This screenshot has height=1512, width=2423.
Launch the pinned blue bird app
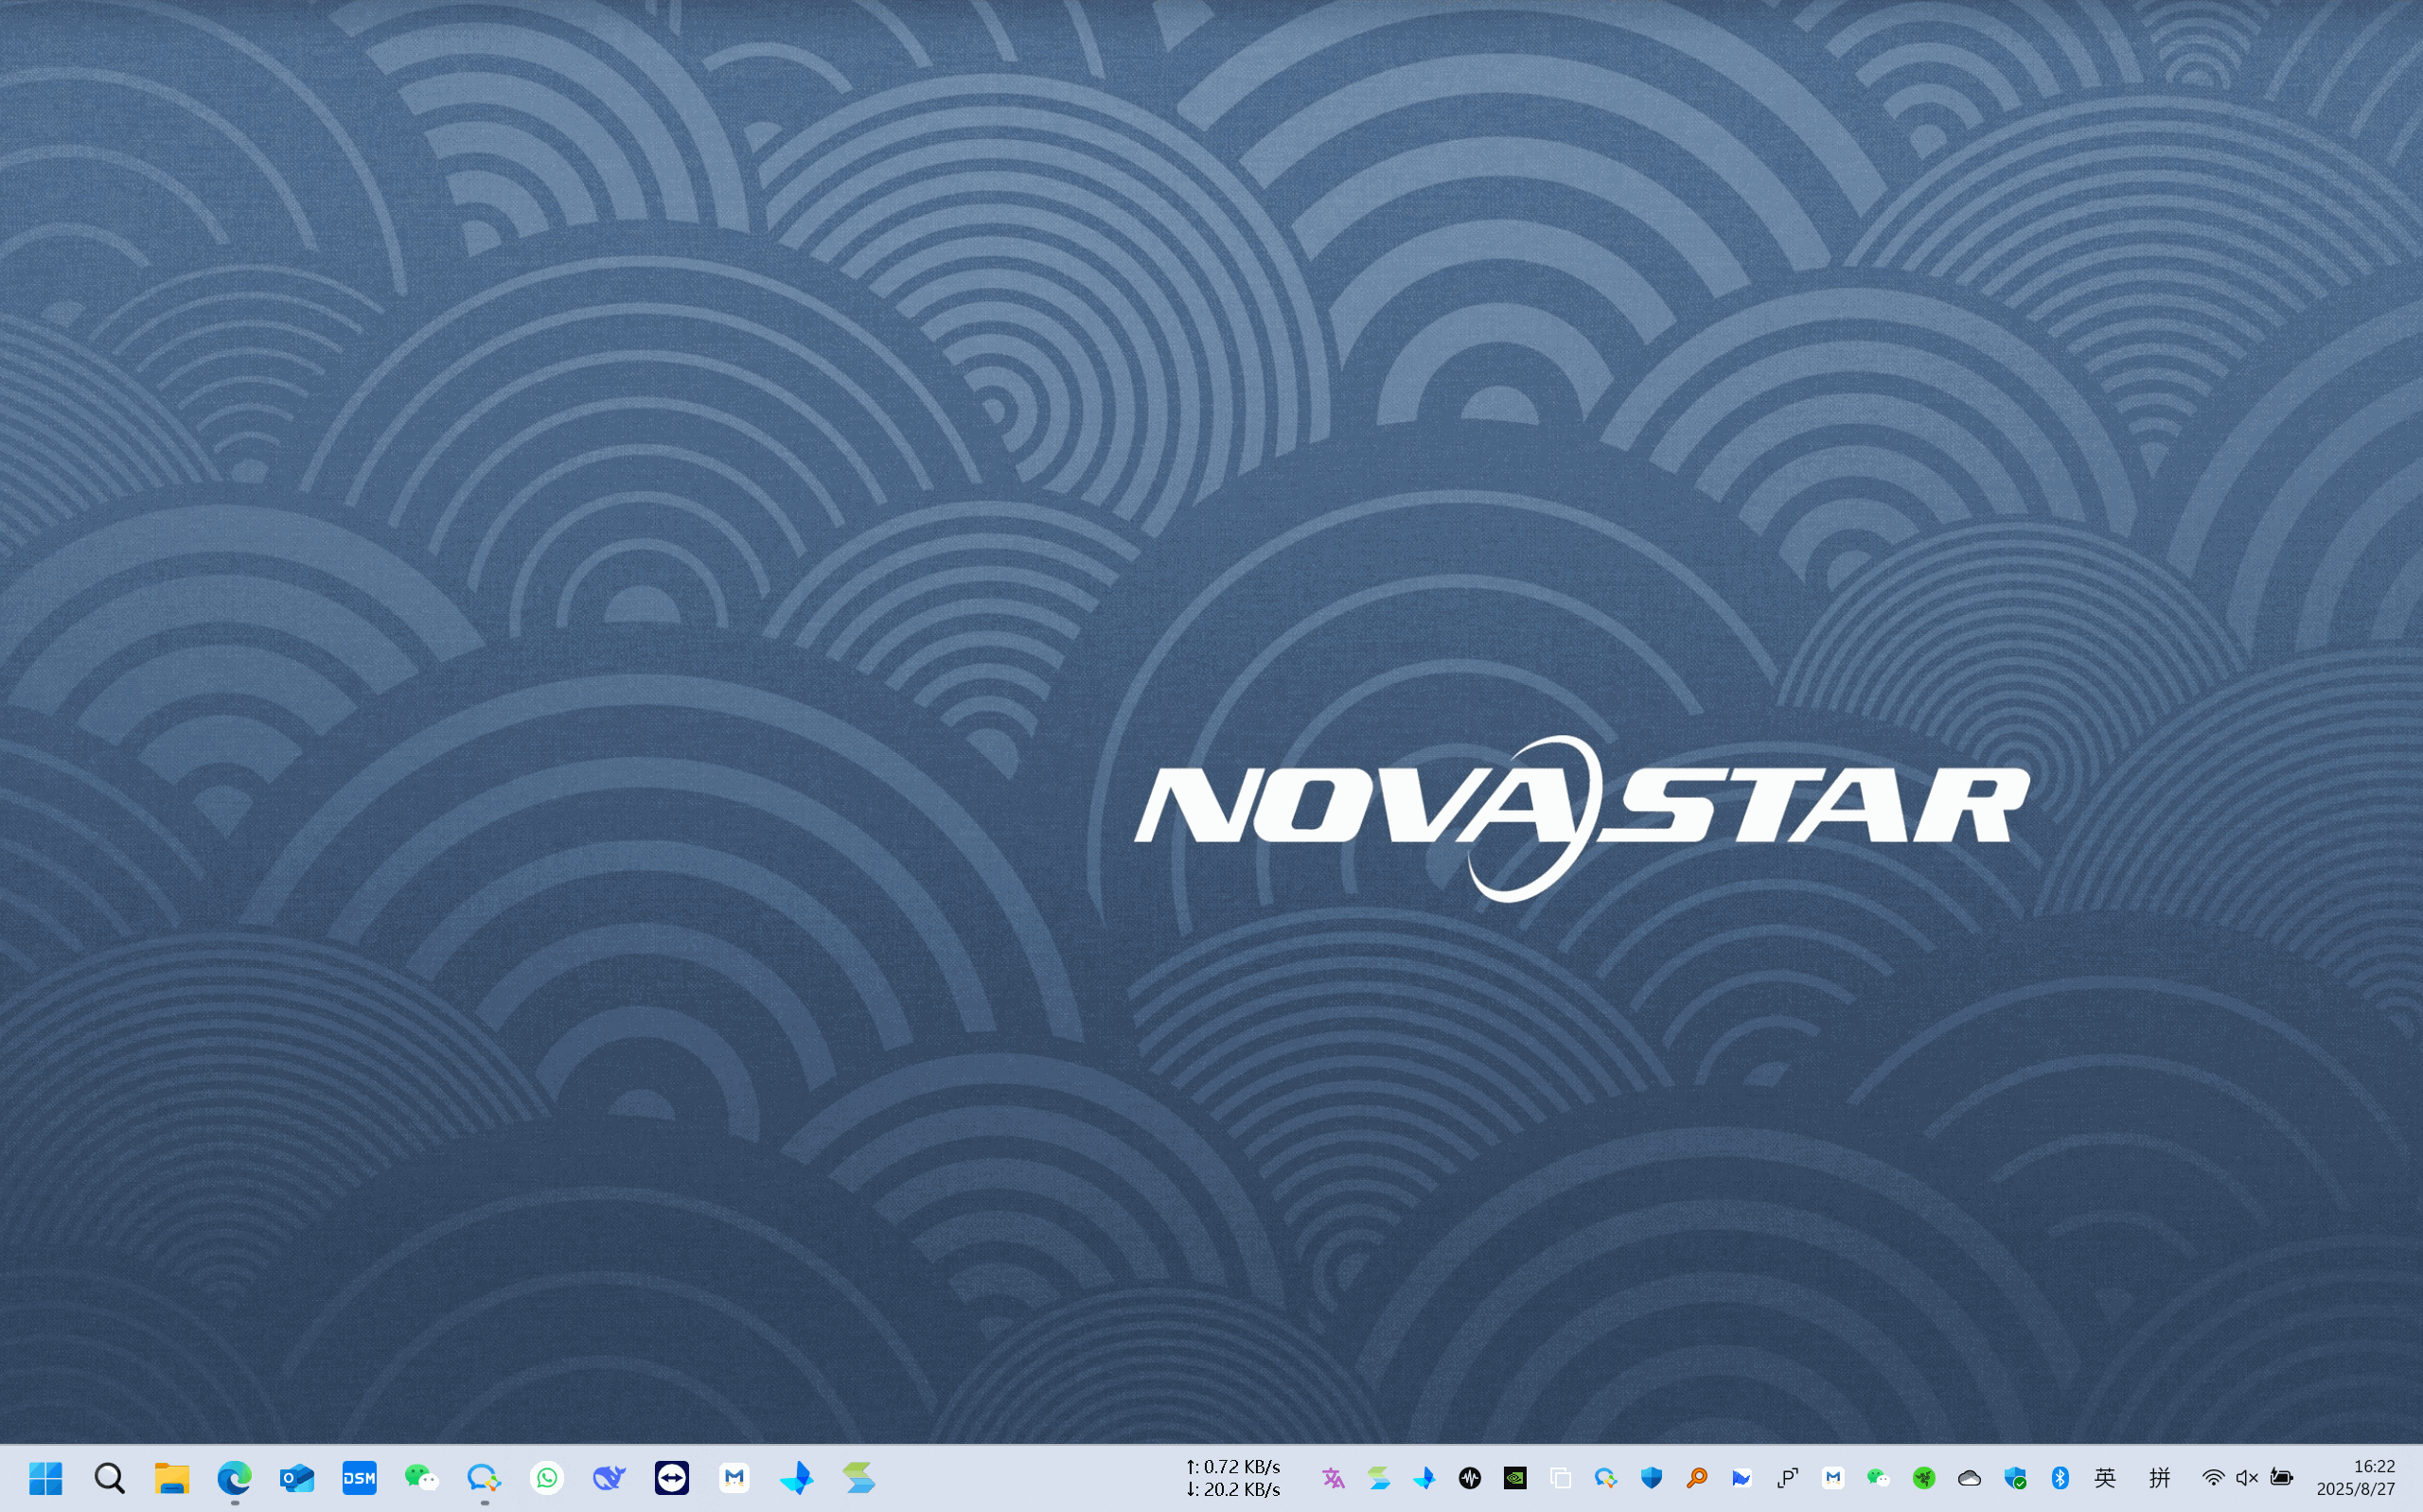[797, 1477]
